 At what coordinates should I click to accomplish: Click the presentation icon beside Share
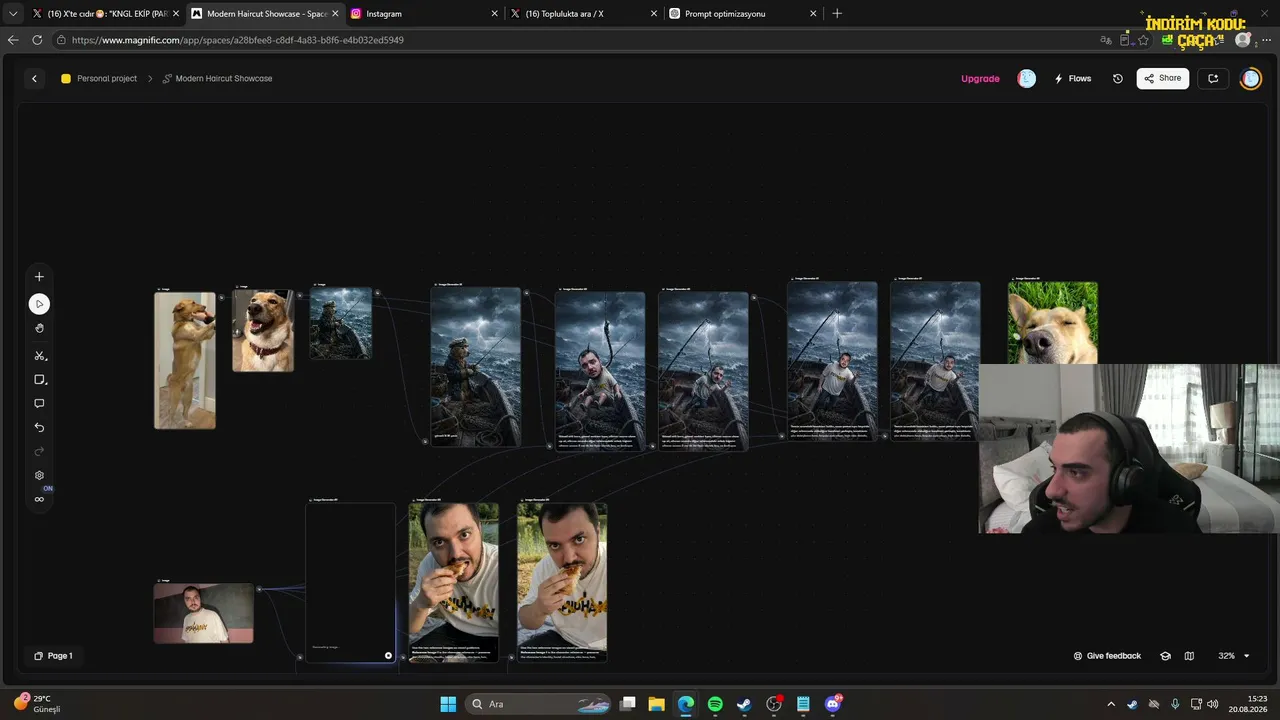(x=1213, y=78)
